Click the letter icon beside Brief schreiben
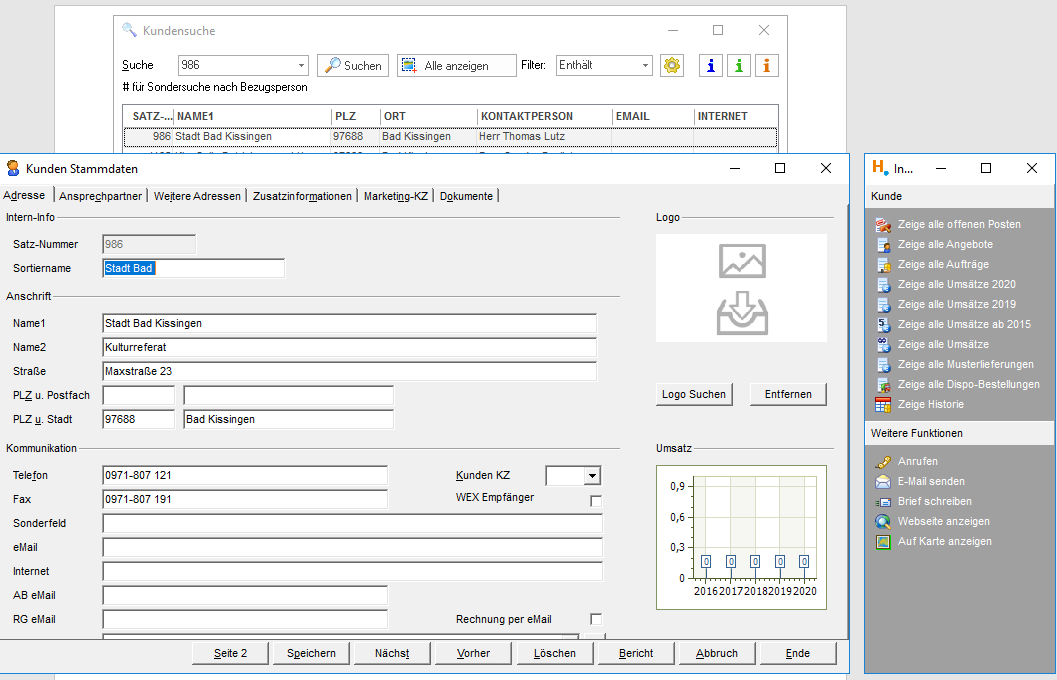The width and height of the screenshot is (1057, 680). point(883,501)
